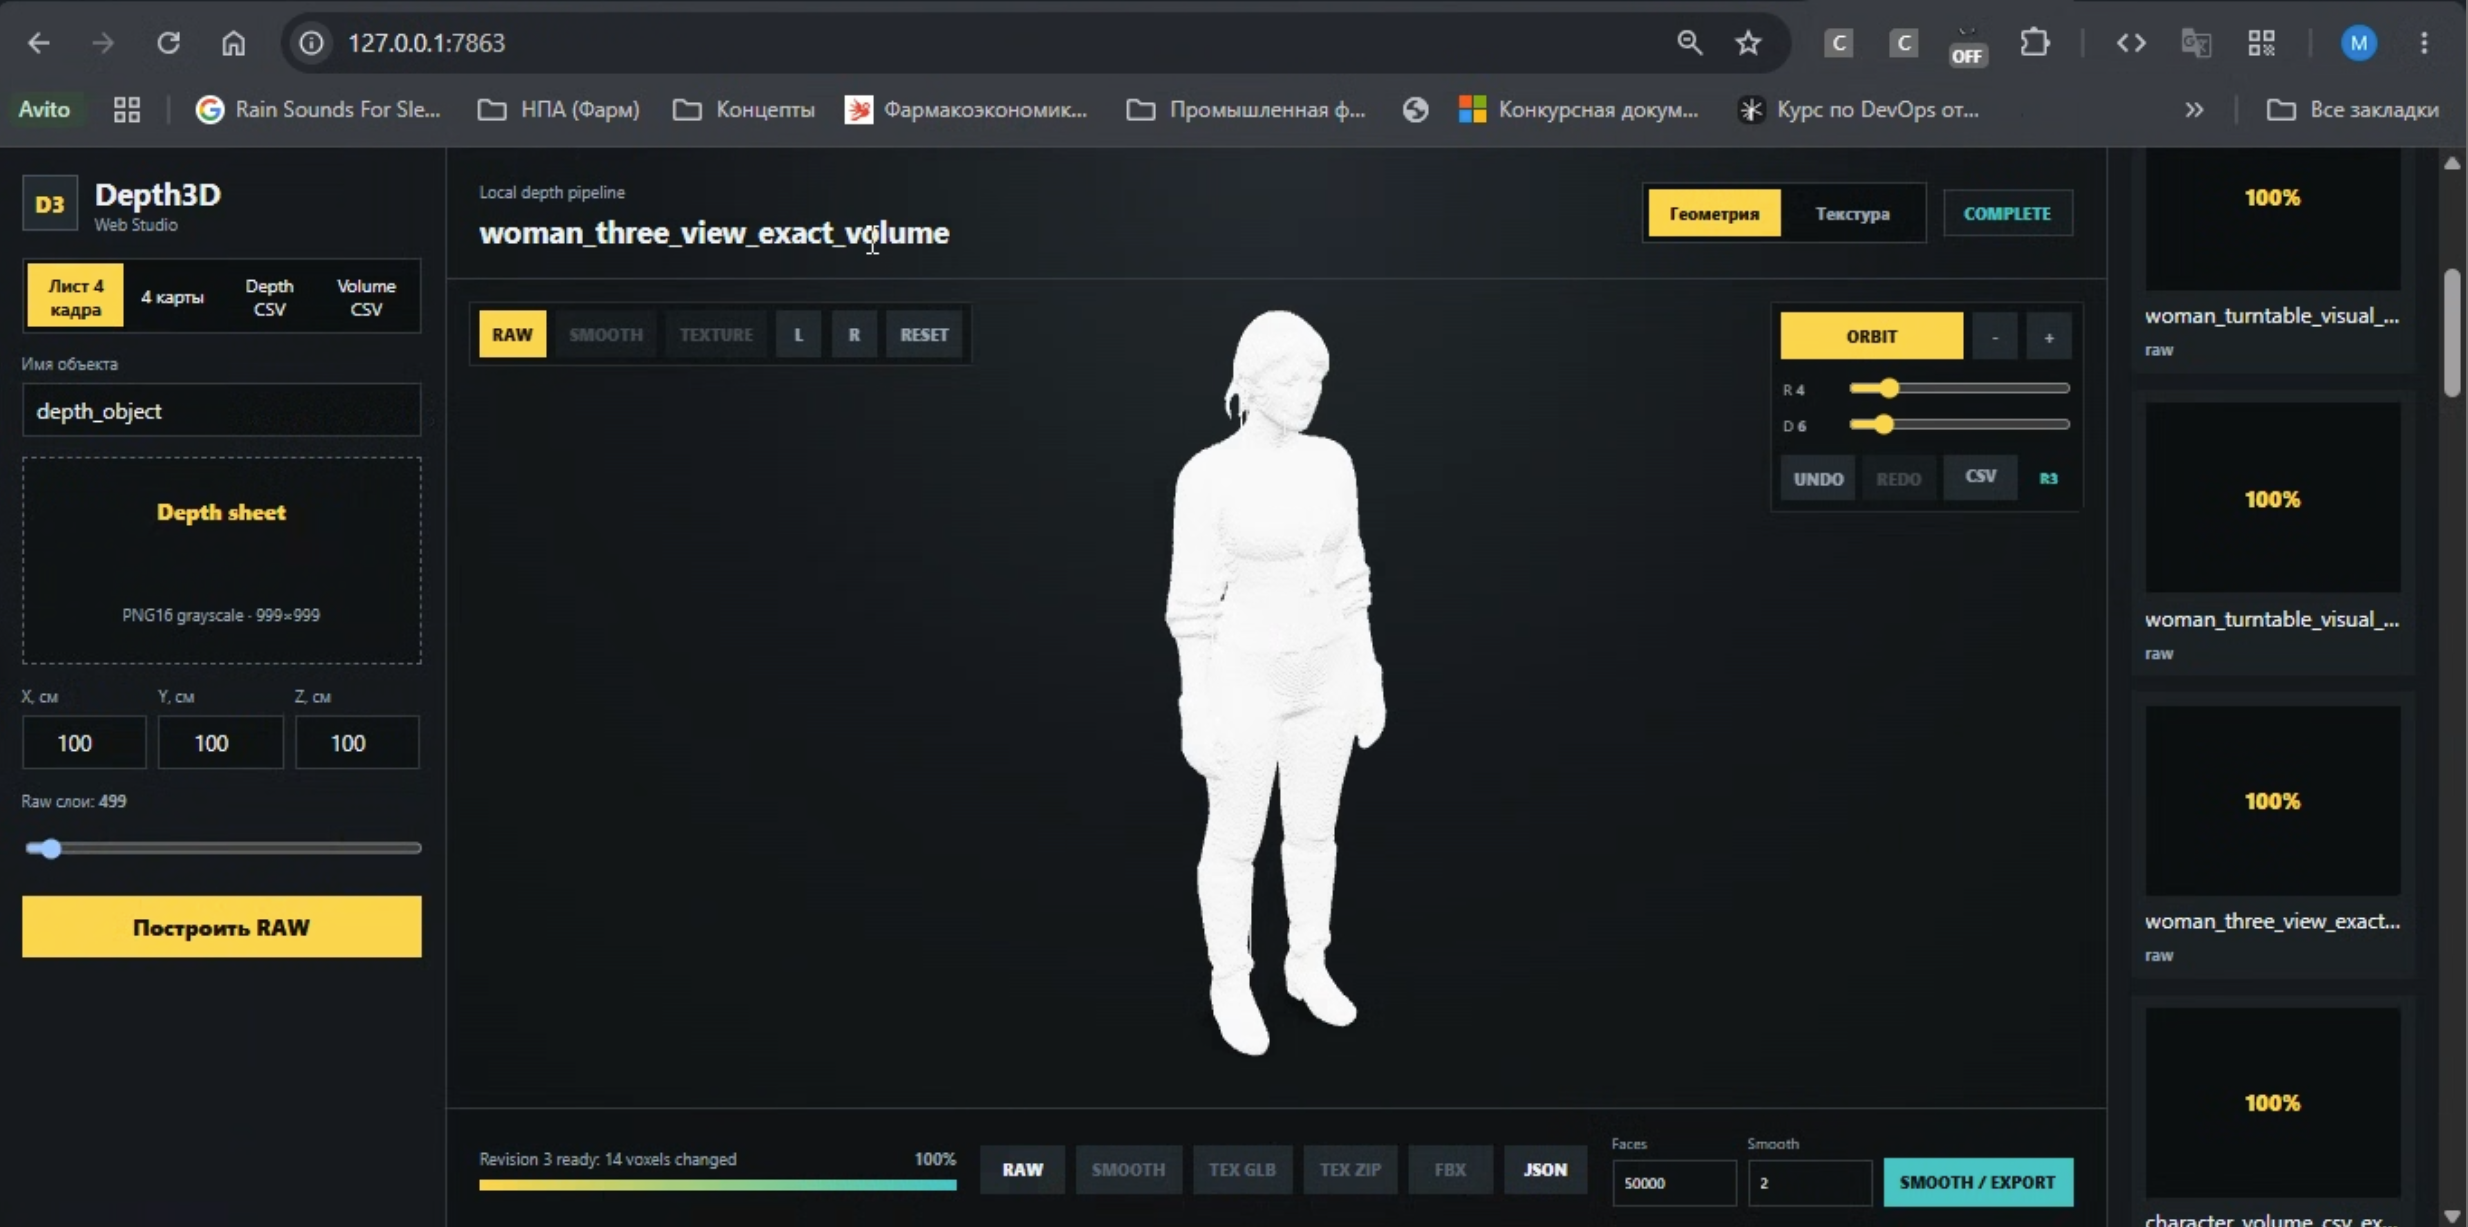Click the extension with OFF badge
Screen dimensions: 2468x1227
pos(1967,45)
